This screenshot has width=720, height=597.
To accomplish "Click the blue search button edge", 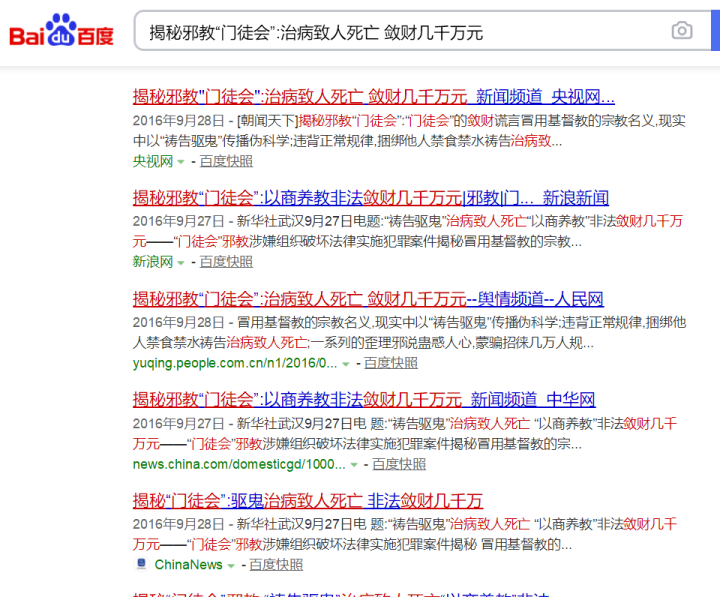I will (x=715, y=31).
